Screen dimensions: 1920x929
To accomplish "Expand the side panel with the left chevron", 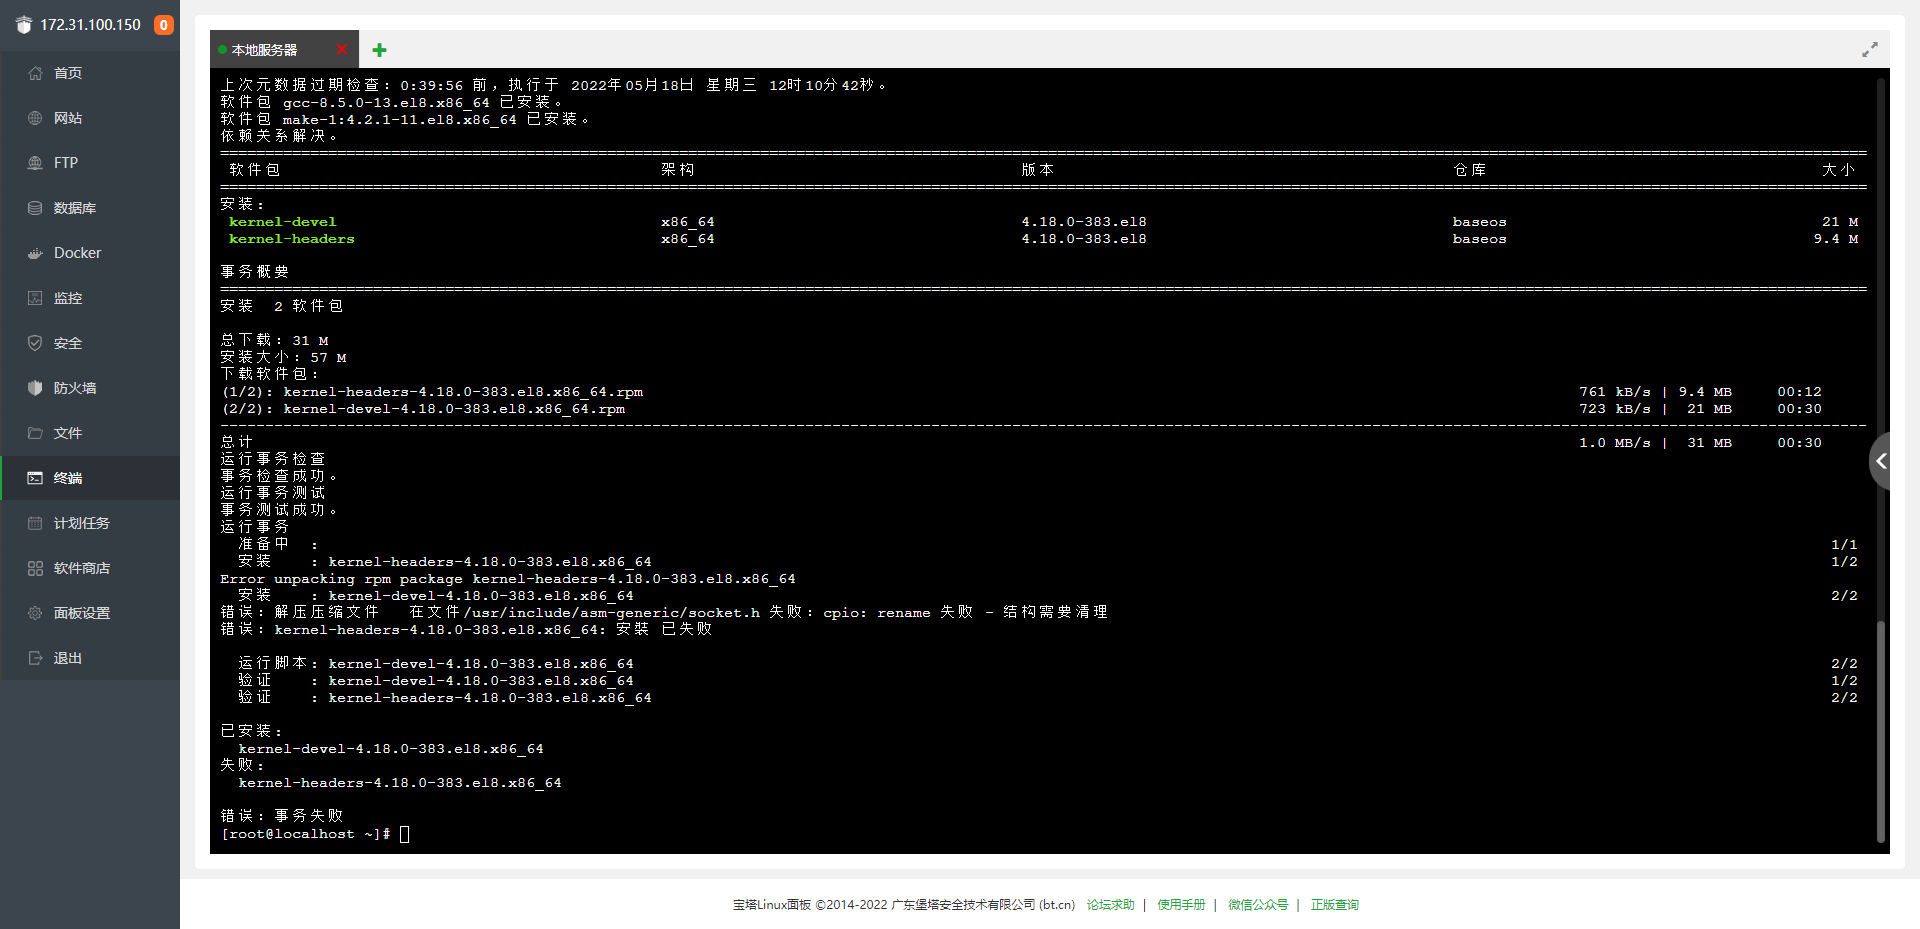I will pos(1880,461).
